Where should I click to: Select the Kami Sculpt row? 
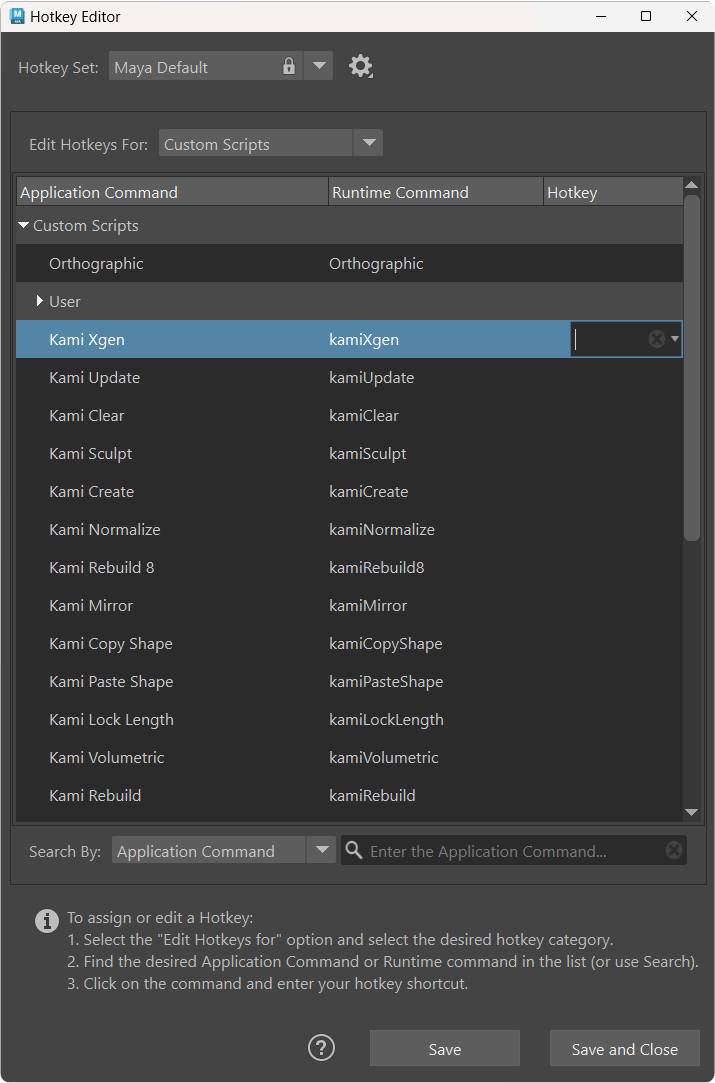tap(350, 453)
